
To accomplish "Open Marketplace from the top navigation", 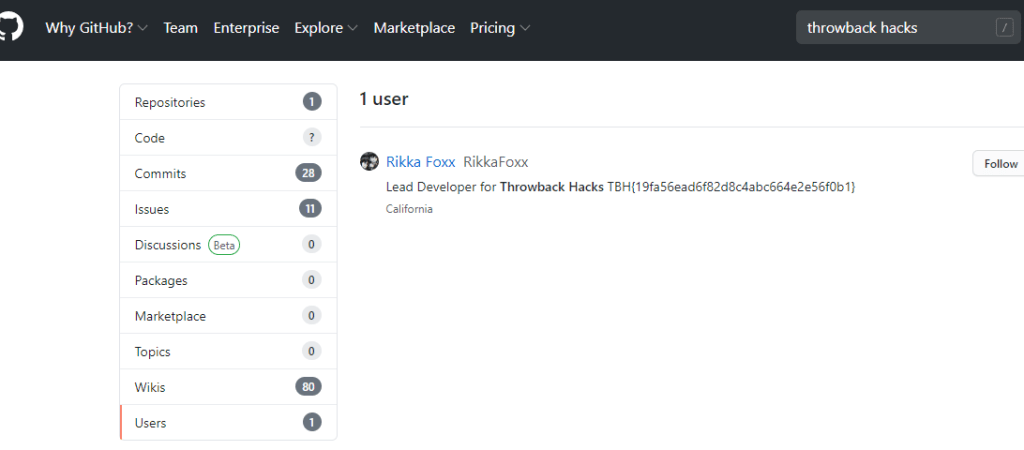I will click(x=414, y=28).
